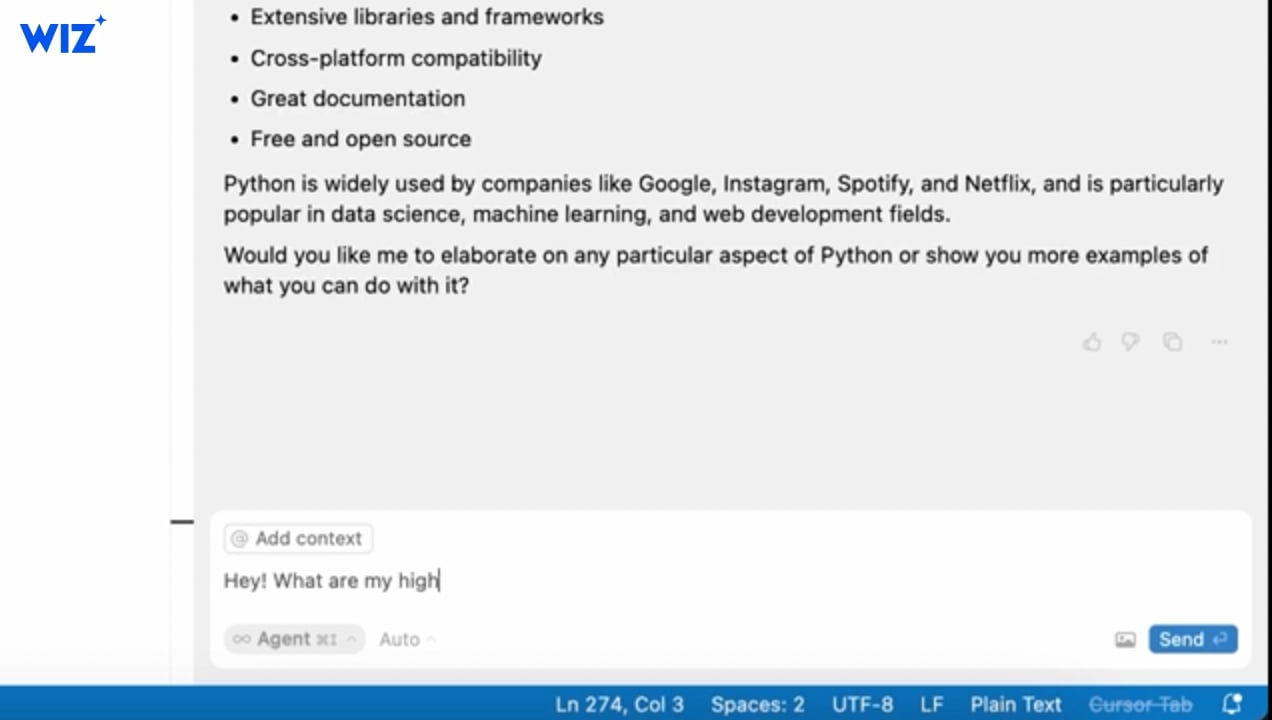Click the "Free and open source" bullet
The image size is (1272, 720).
(x=360, y=139)
